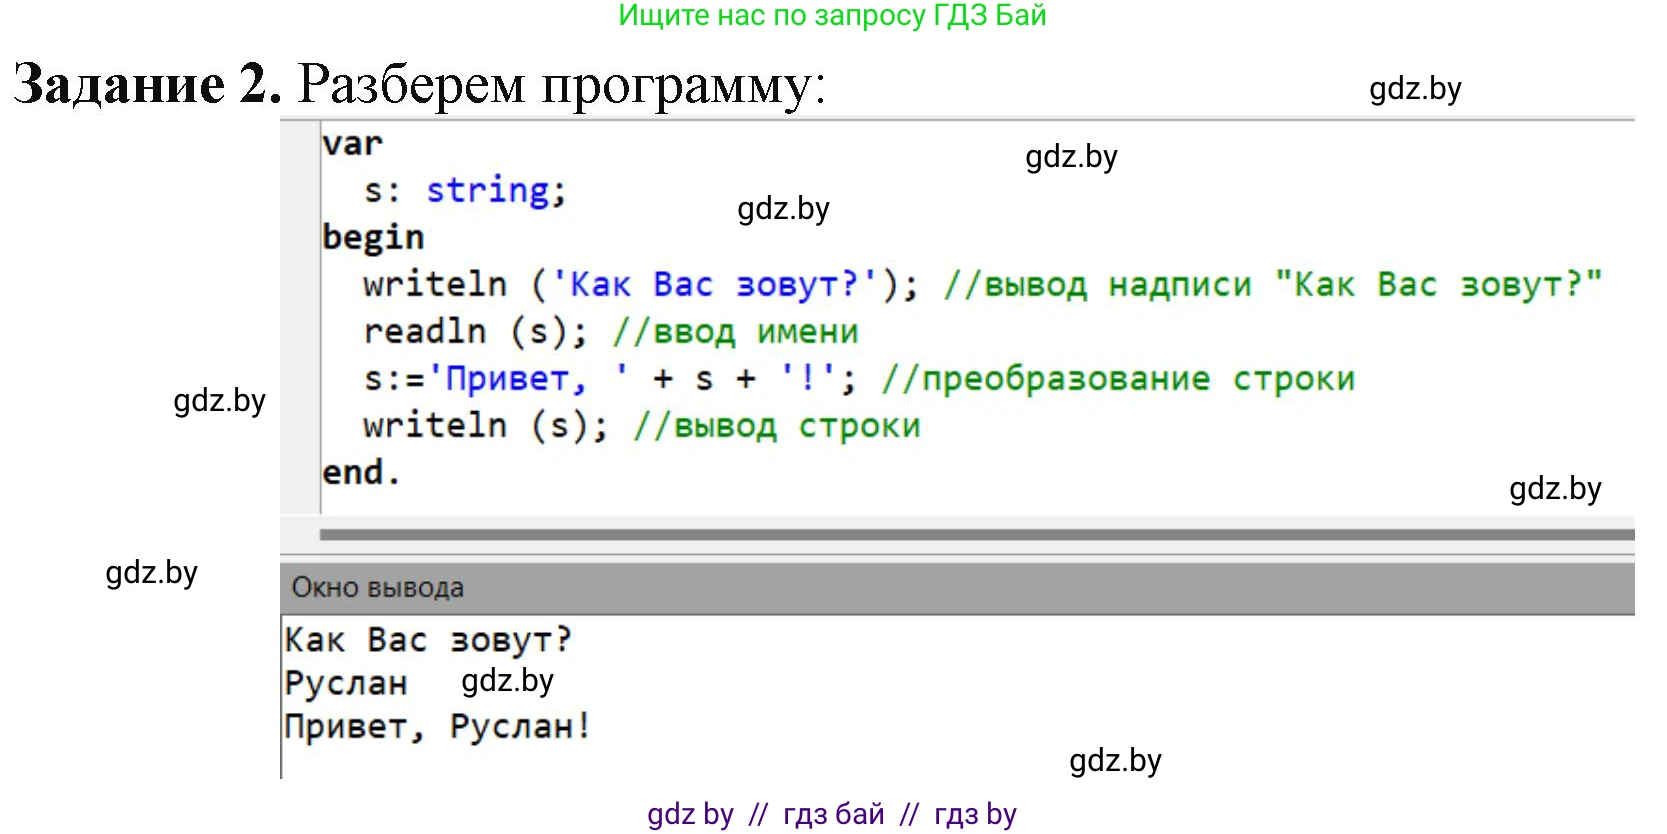Click the blue "string" type keyword
The image size is (1667, 834).
(x=488, y=190)
